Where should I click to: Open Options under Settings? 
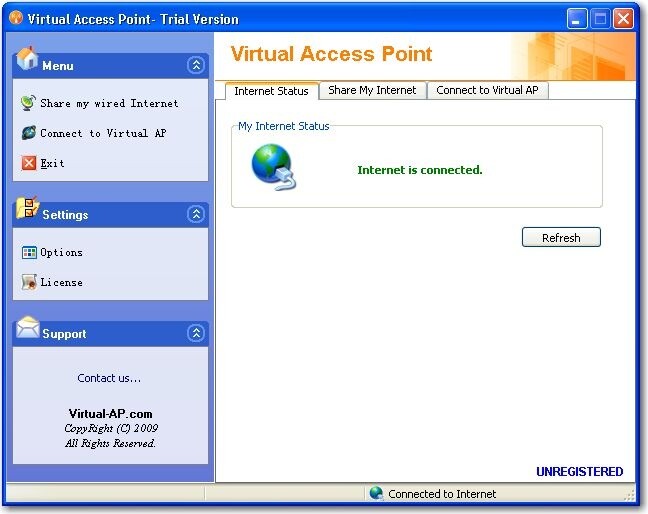(62, 252)
